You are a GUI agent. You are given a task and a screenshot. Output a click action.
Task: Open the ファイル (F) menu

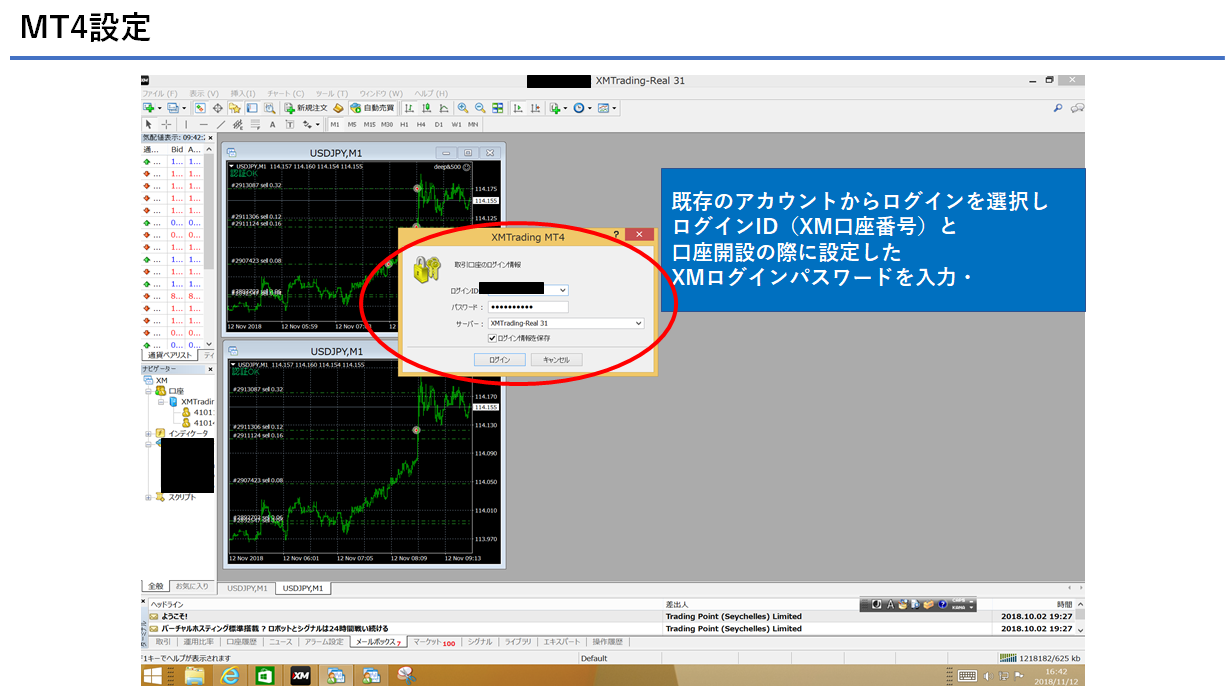click(x=160, y=93)
